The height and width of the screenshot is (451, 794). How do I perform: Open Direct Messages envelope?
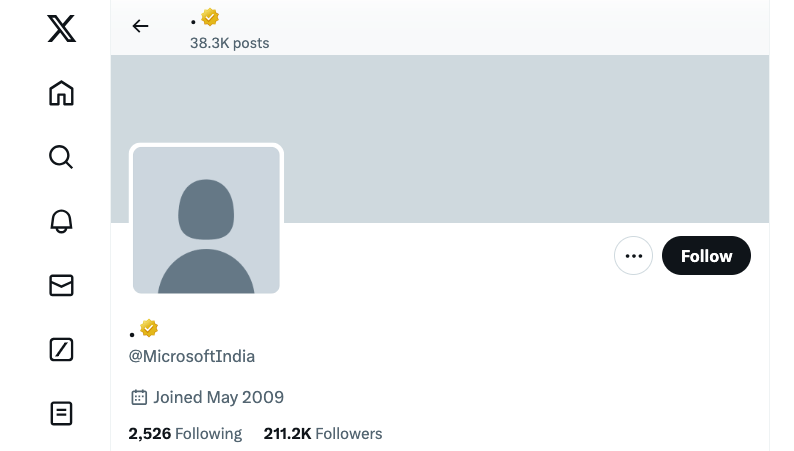(61, 285)
